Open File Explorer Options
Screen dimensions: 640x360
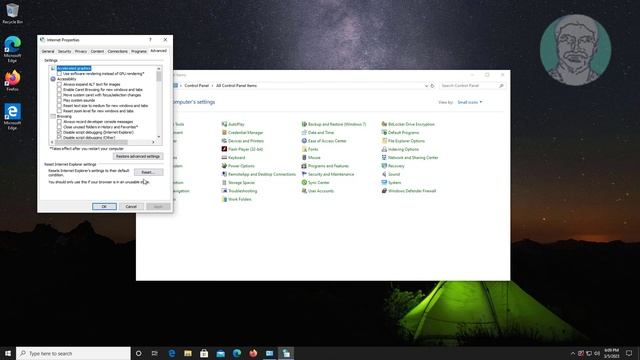tap(403, 141)
